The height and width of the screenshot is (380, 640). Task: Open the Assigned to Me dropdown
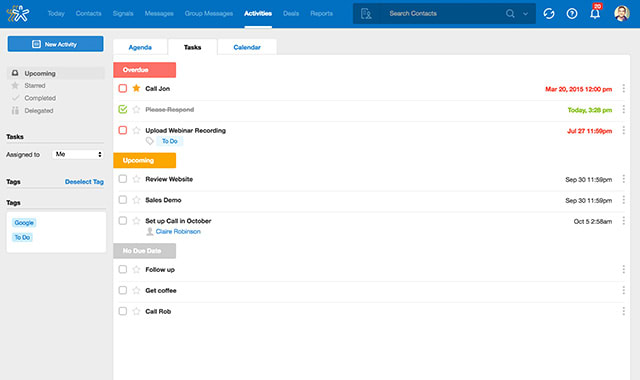[x=78, y=154]
